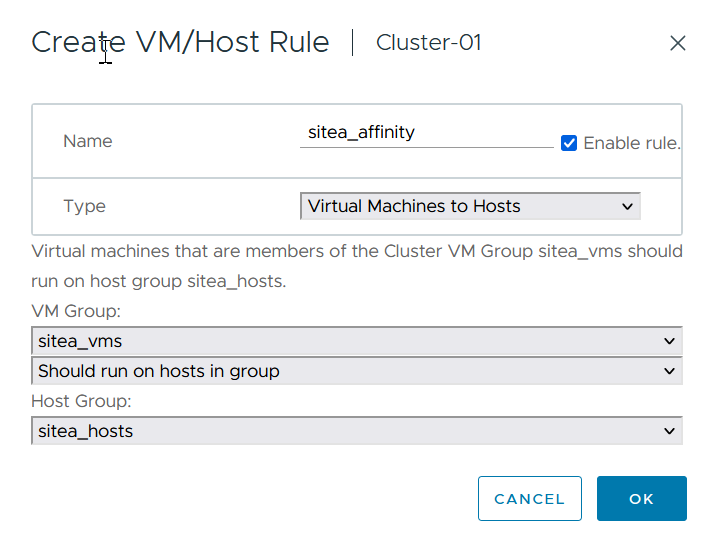Click the Type field label

(84, 207)
